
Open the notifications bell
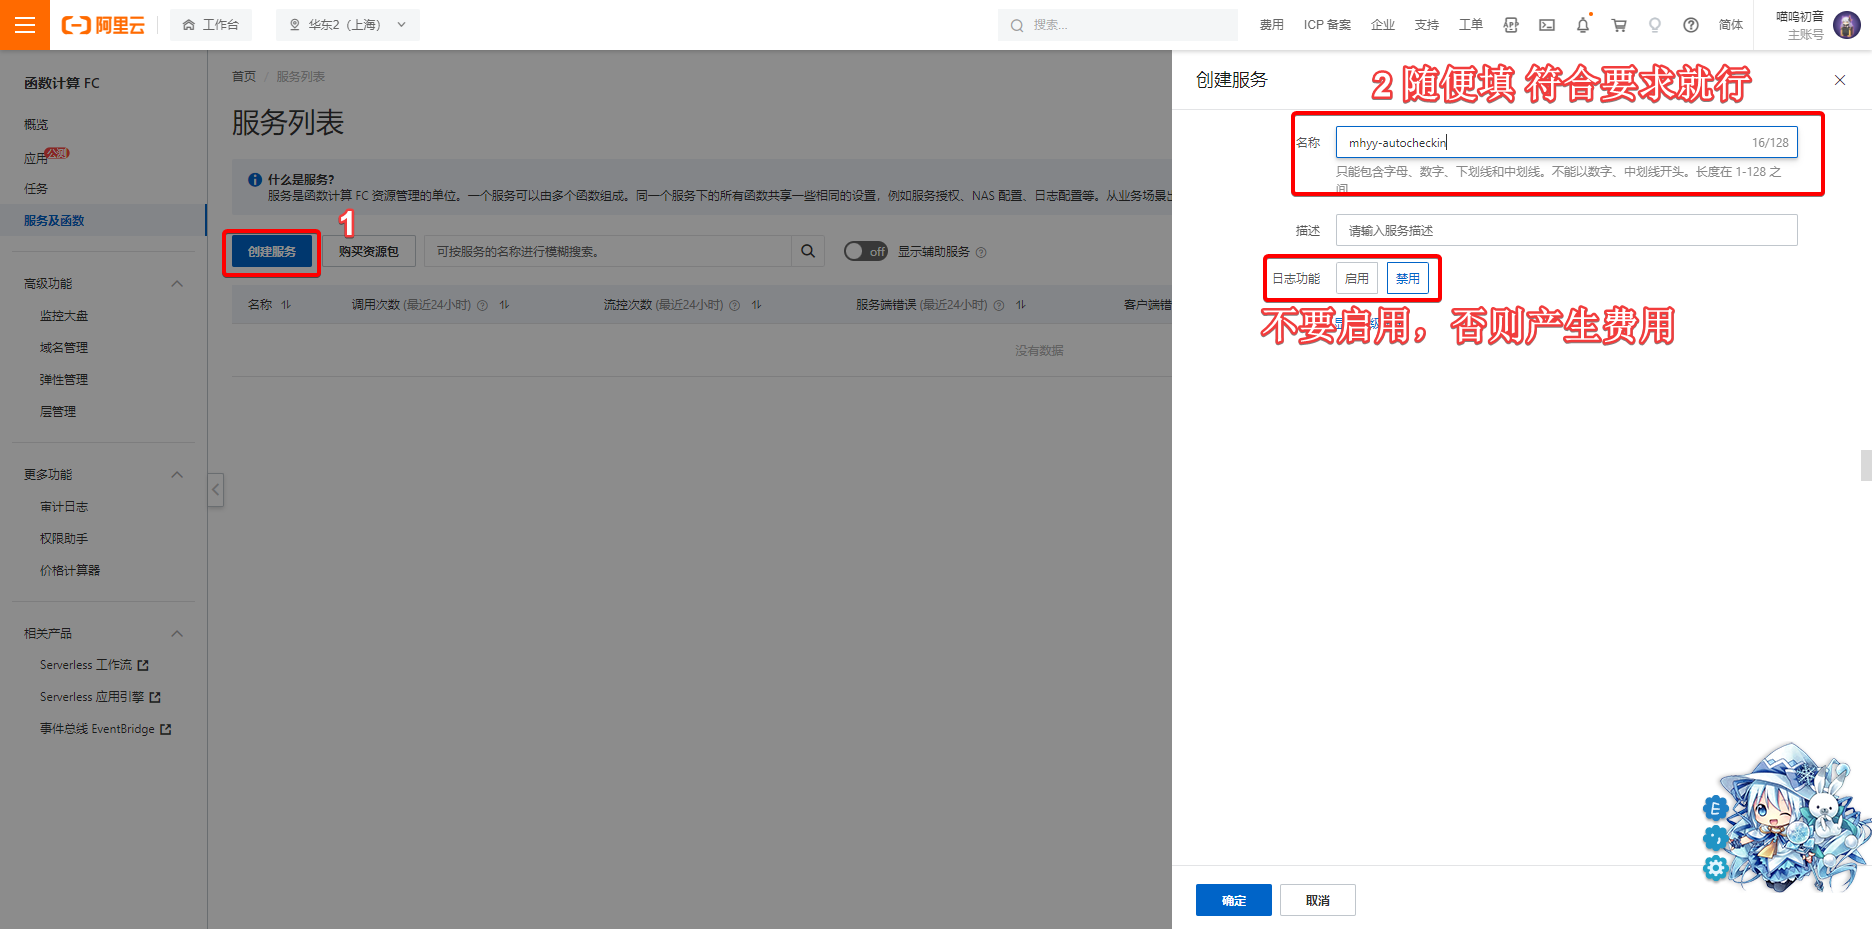tap(1583, 25)
